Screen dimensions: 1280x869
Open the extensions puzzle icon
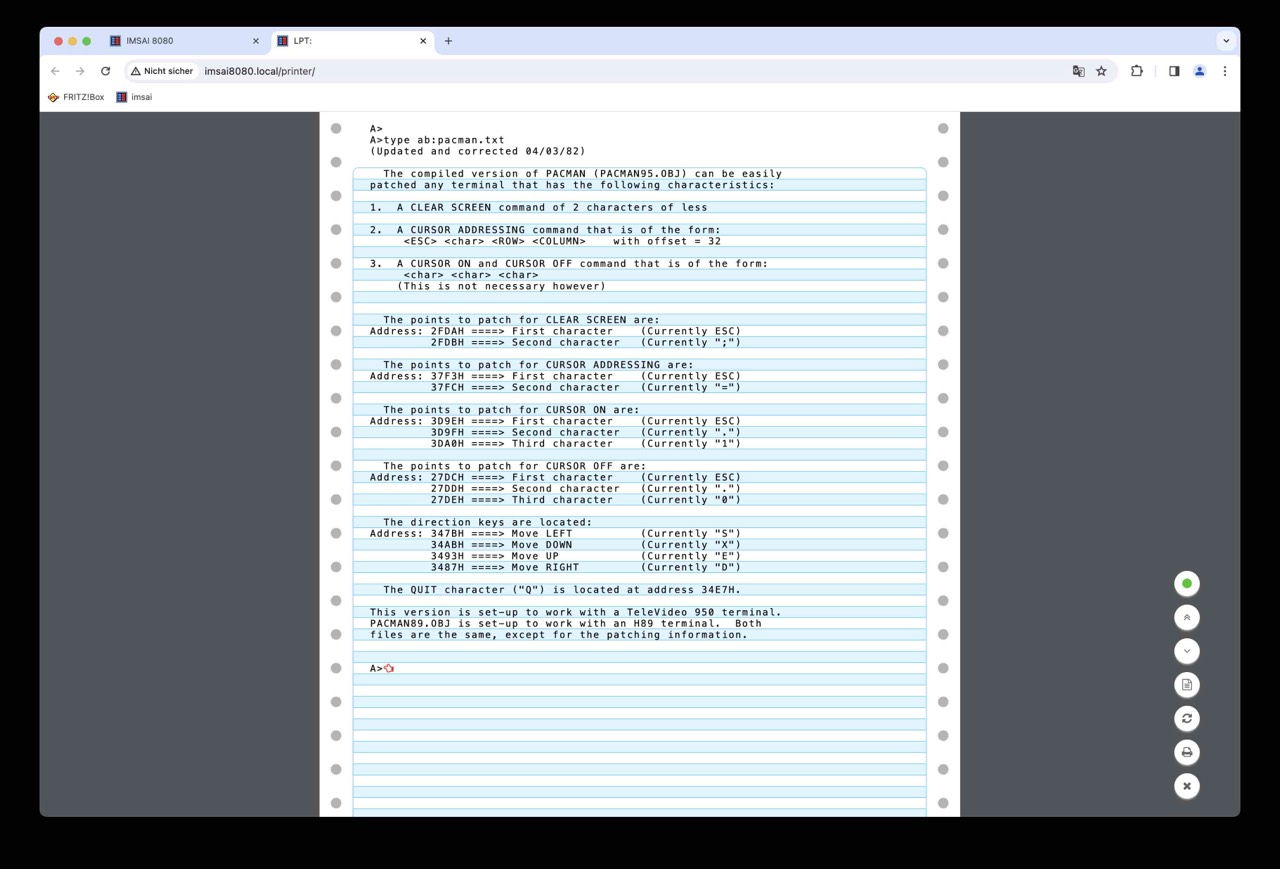[1137, 71]
